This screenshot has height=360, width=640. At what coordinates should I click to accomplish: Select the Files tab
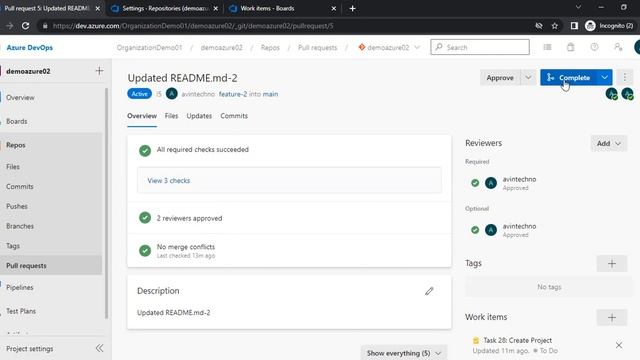(x=171, y=116)
